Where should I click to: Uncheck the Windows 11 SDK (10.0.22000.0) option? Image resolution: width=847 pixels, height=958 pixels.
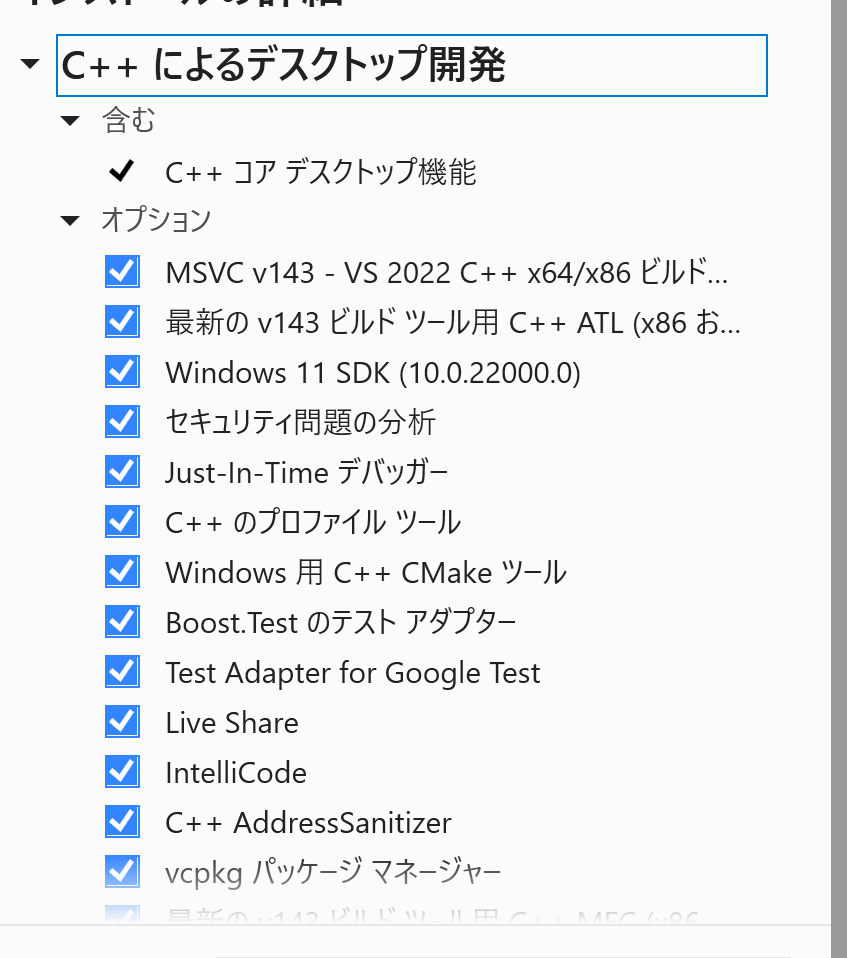pos(121,371)
